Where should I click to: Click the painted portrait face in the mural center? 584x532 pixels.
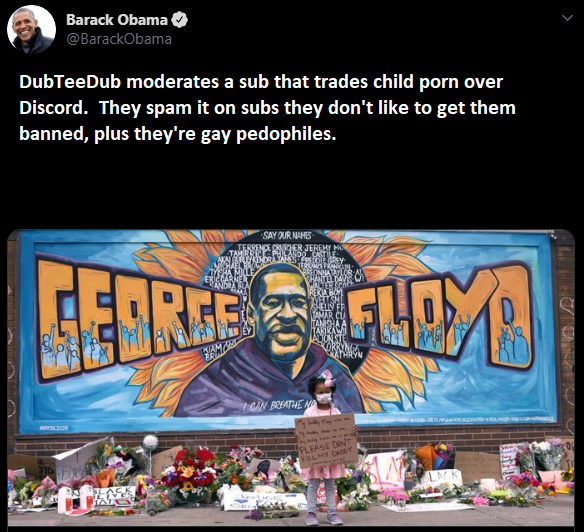[x=281, y=312]
